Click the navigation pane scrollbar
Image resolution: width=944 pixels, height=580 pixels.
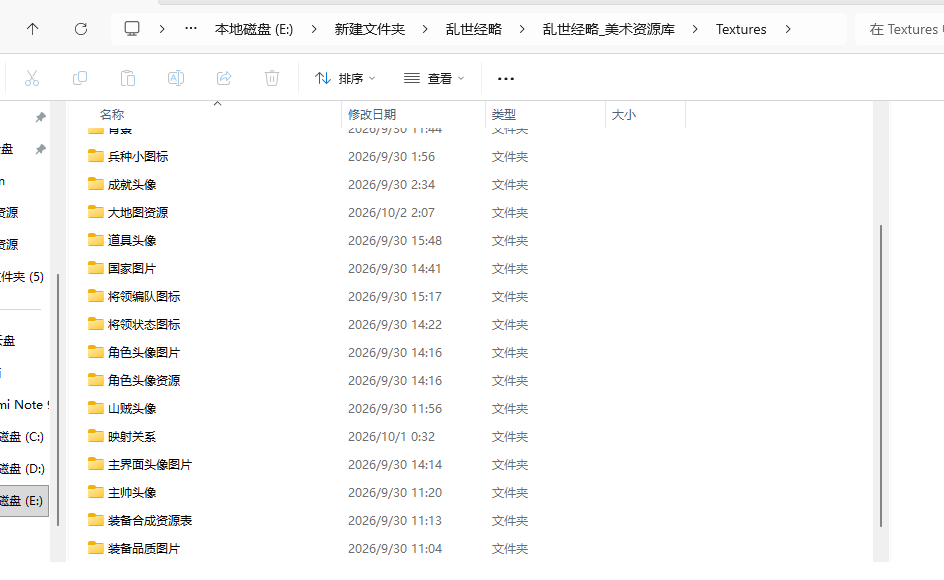click(58, 400)
